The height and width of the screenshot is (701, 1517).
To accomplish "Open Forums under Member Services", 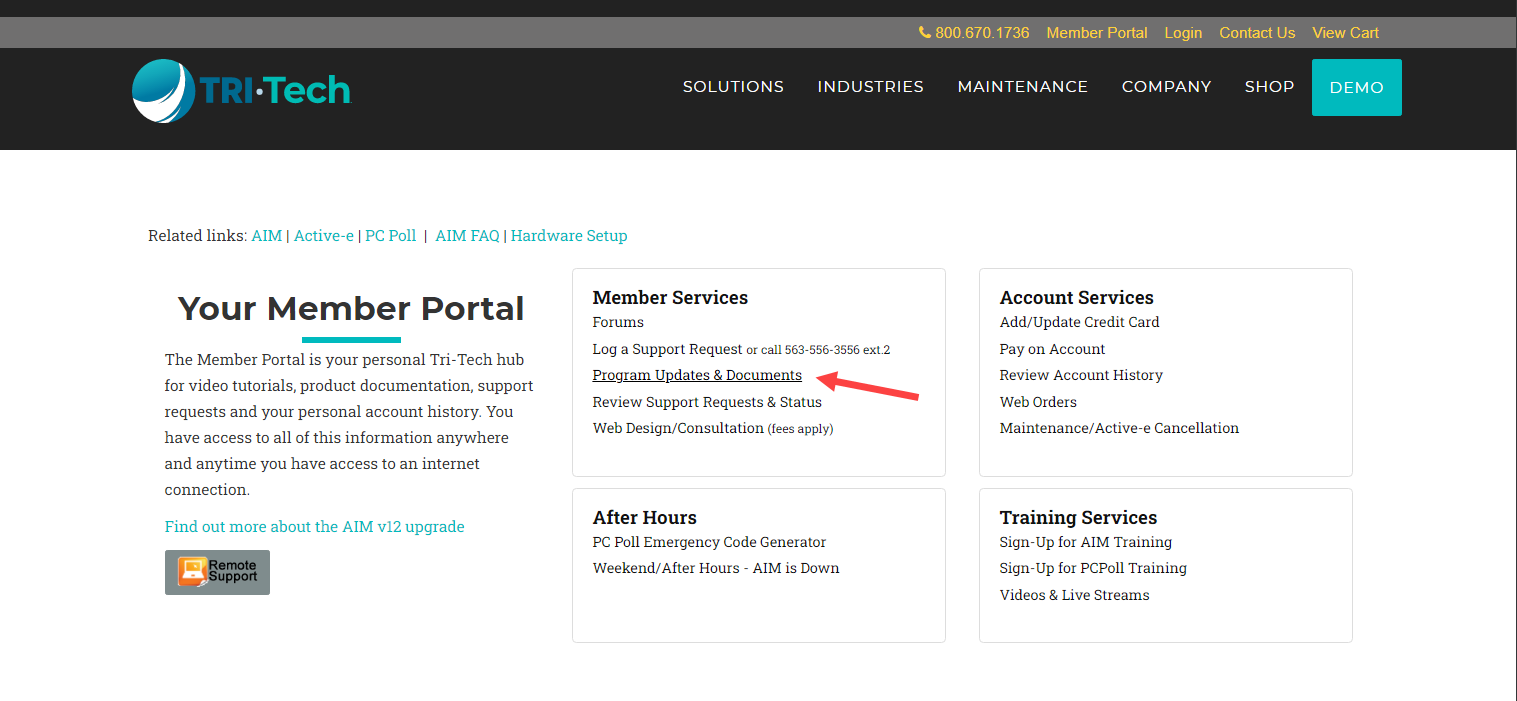I will (618, 322).
